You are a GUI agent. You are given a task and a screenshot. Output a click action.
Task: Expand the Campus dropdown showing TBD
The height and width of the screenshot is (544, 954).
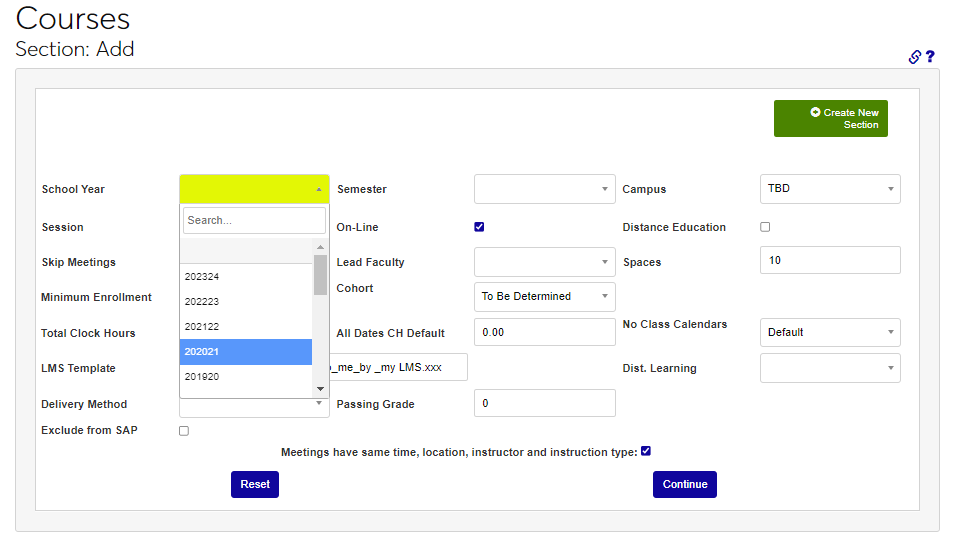(830, 189)
